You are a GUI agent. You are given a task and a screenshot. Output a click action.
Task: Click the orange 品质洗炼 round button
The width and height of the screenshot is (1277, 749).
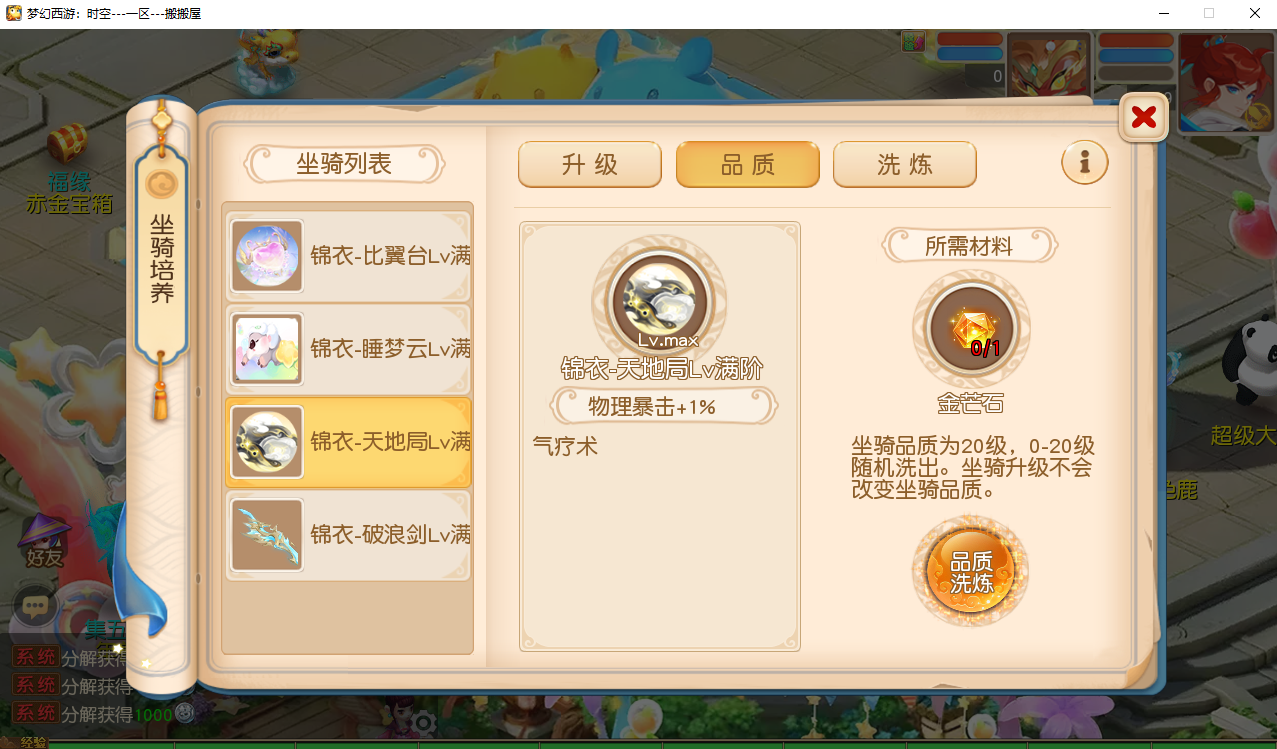(x=971, y=572)
